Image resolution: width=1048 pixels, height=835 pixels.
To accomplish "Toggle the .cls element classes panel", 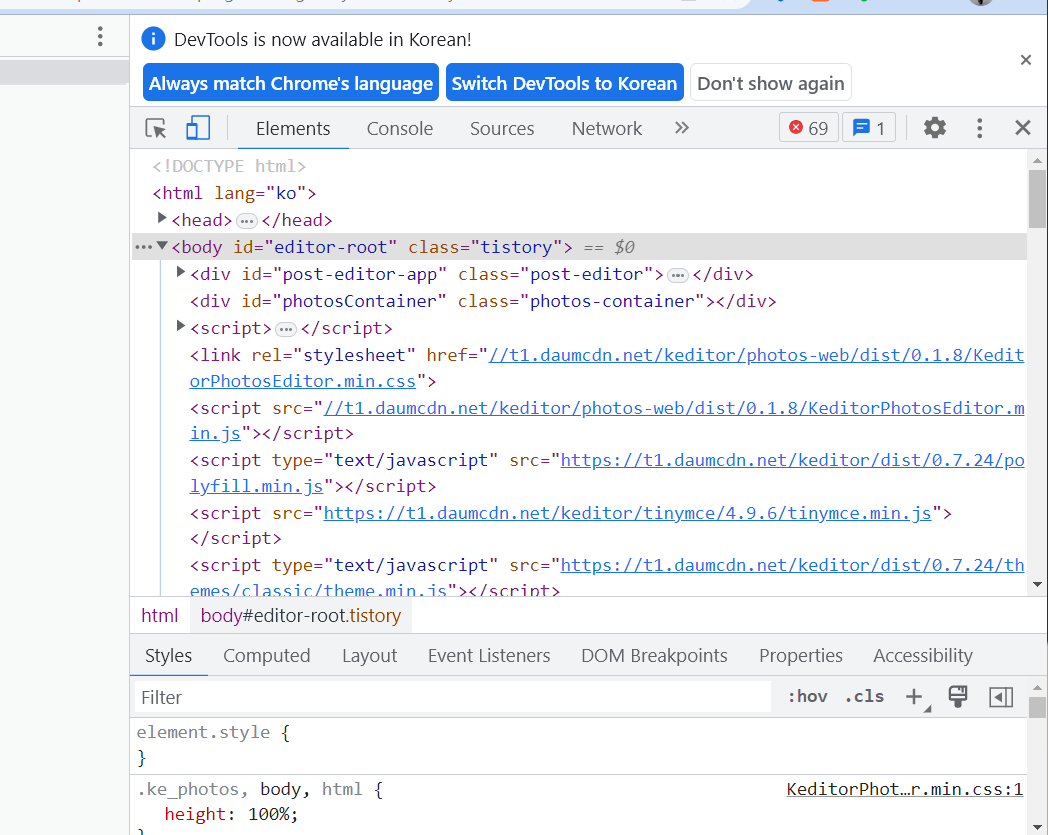I will point(864,697).
